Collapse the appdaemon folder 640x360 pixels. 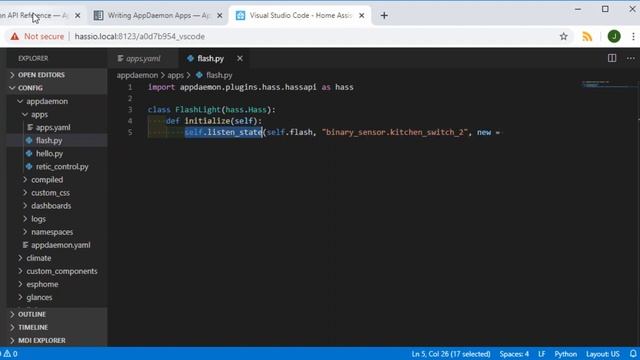pos(57,101)
